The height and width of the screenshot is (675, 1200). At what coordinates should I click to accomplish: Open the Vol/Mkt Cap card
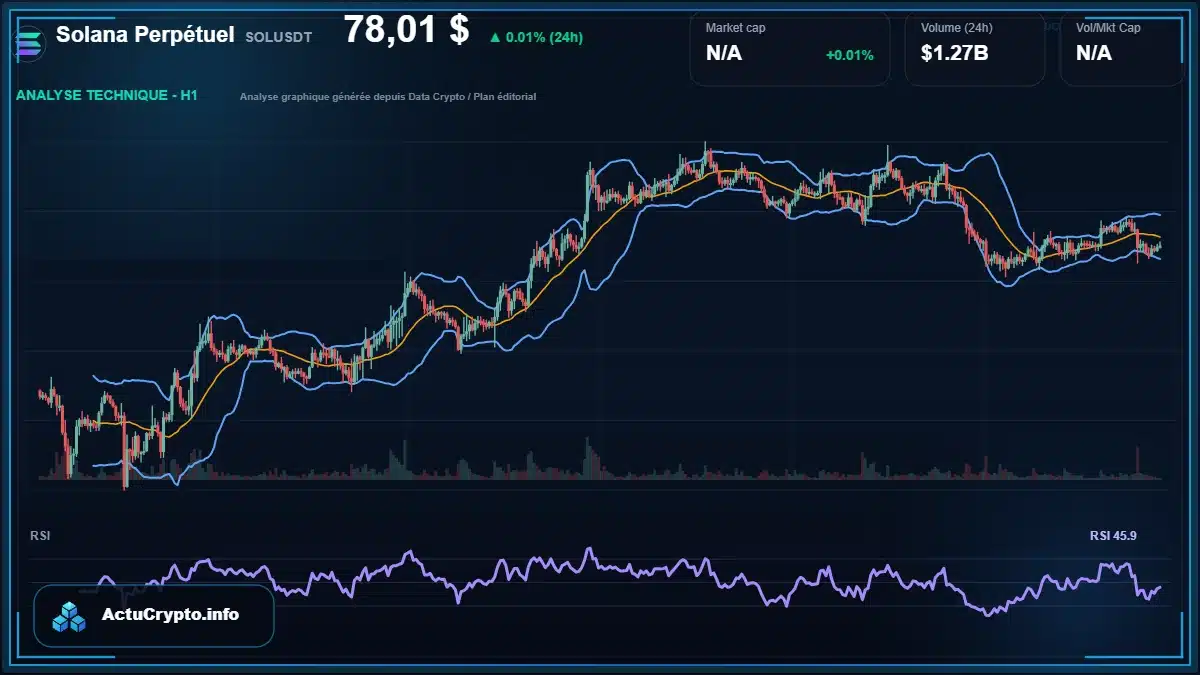pos(1124,48)
